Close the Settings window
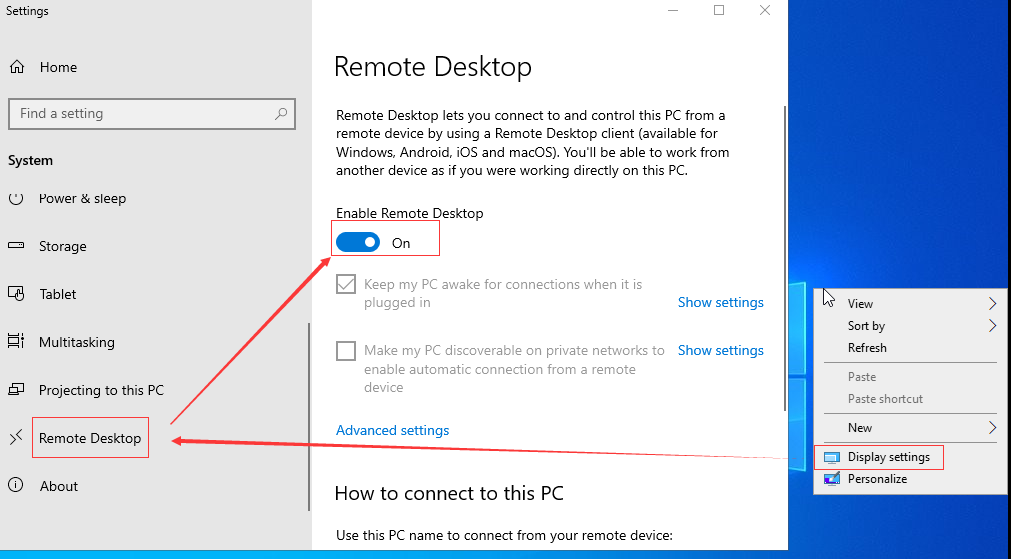 coord(765,10)
